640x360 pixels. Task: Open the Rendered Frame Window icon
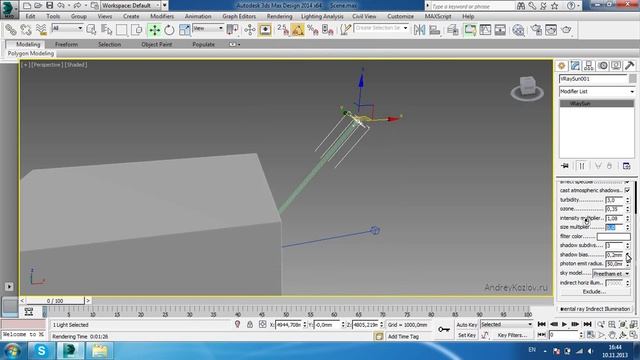click(x=551, y=30)
